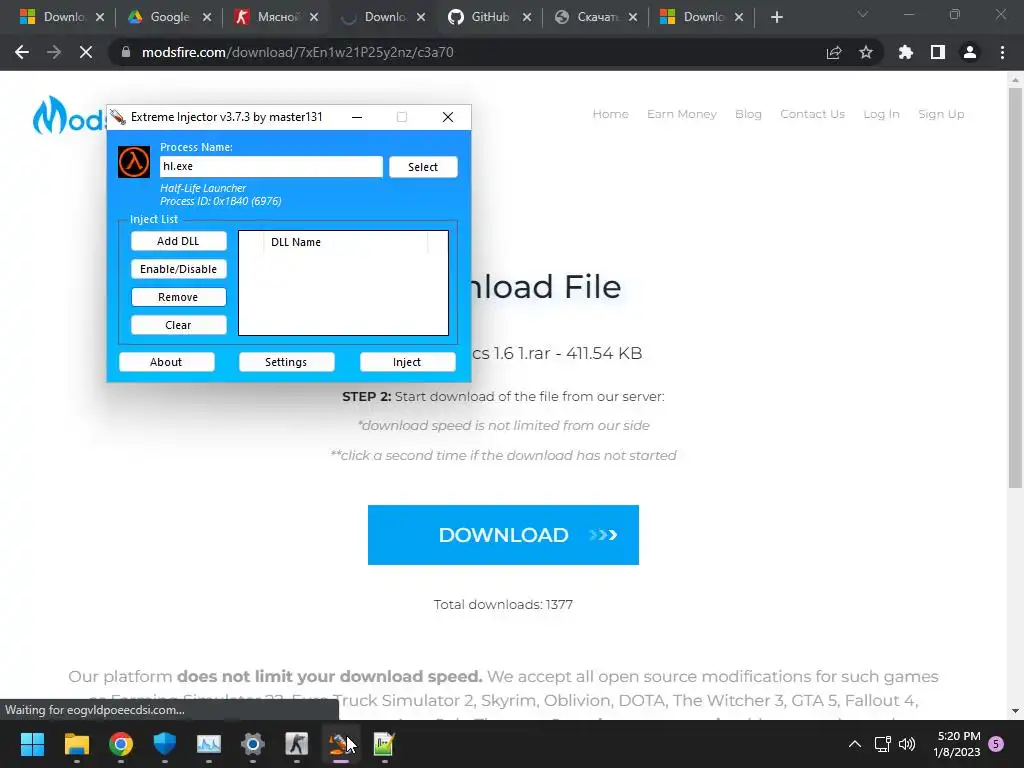This screenshot has height=768, width=1024.
Task: Open a new browser tab
Action: [776, 17]
